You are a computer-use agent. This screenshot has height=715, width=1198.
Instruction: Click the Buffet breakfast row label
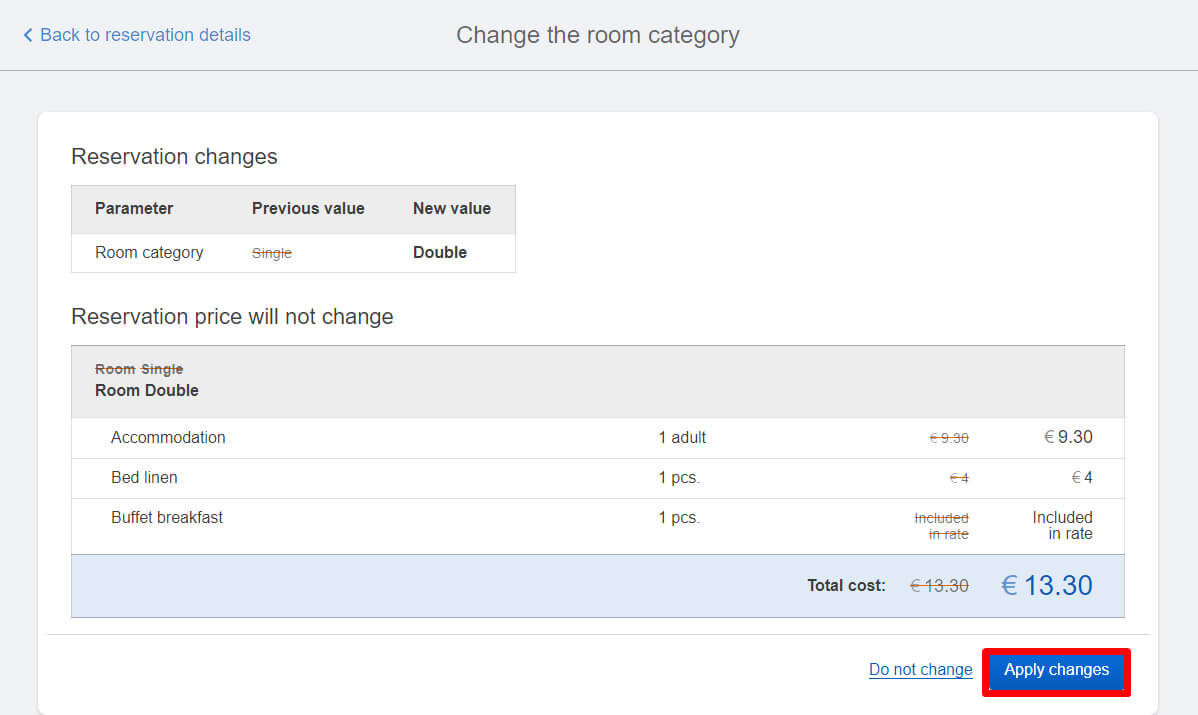point(167,517)
